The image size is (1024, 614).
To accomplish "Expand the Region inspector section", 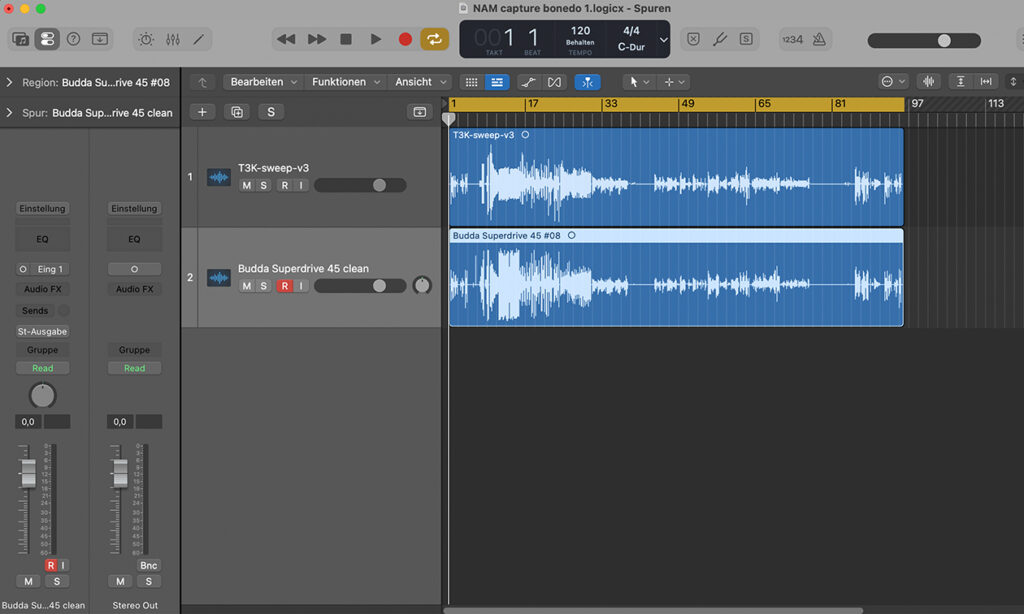I will point(9,82).
